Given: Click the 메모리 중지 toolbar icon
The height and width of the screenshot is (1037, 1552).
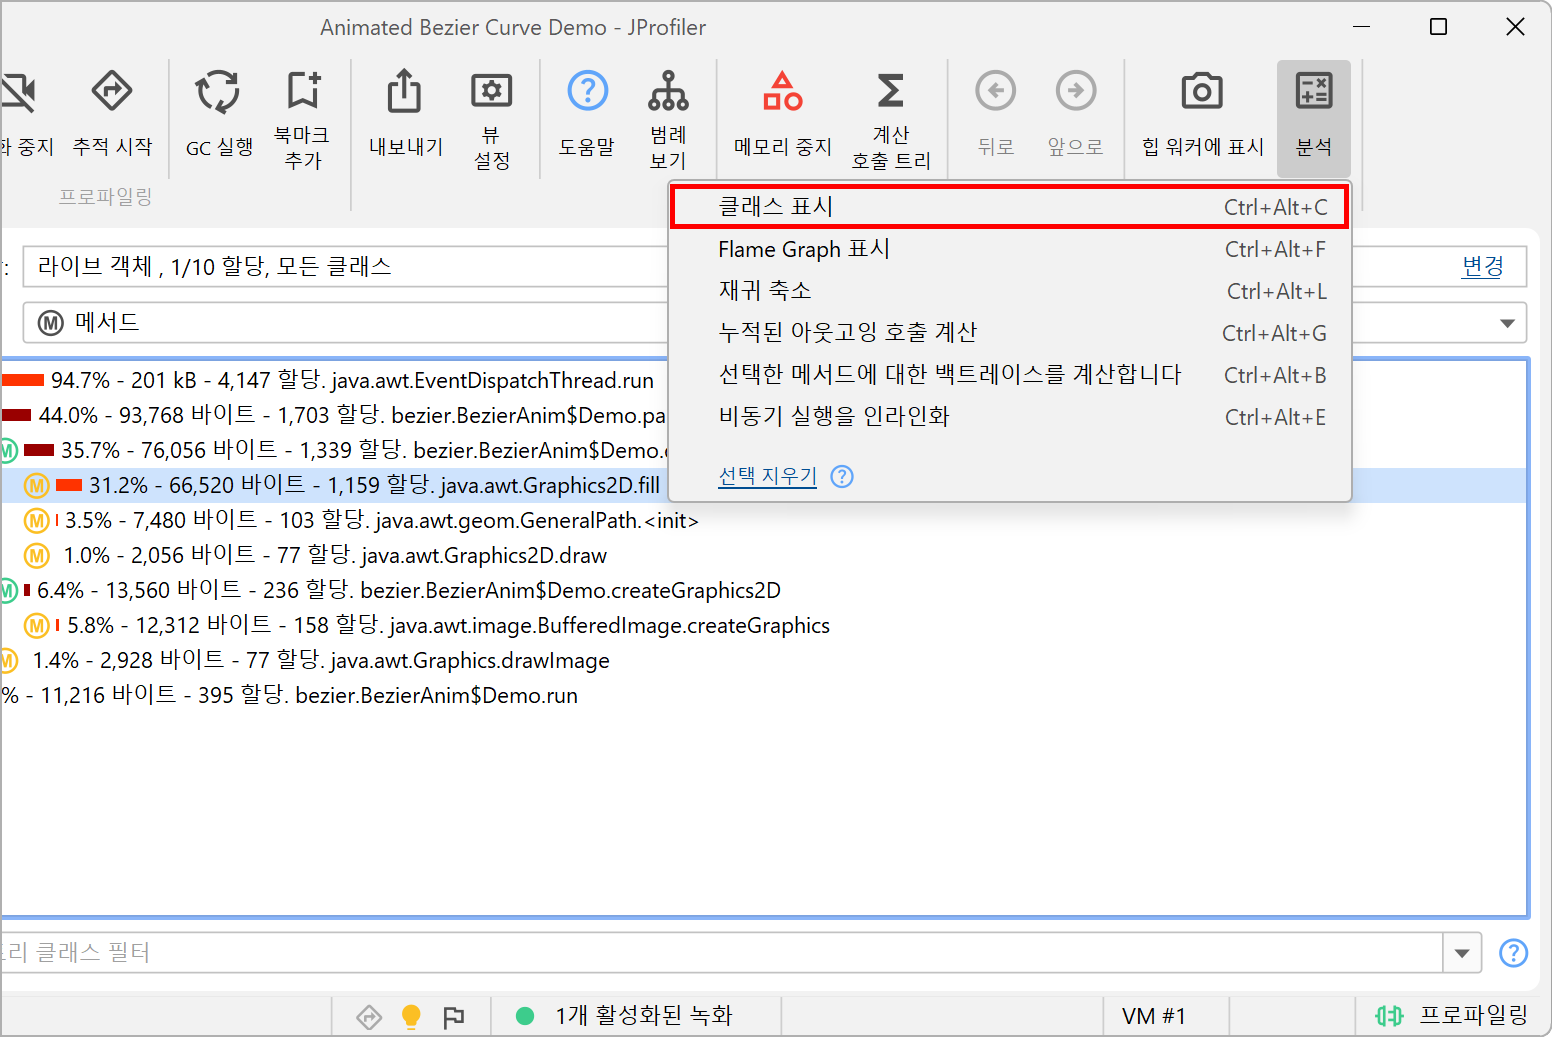Looking at the screenshot, I should point(782,93).
